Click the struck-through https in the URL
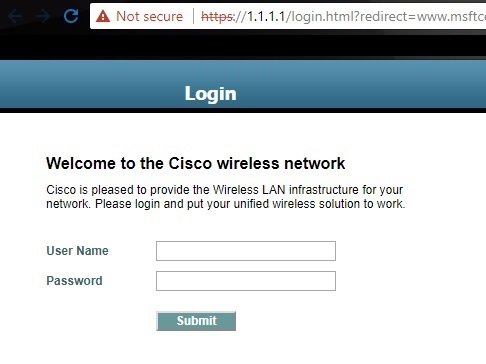This screenshot has height=364, width=486. 217,16
